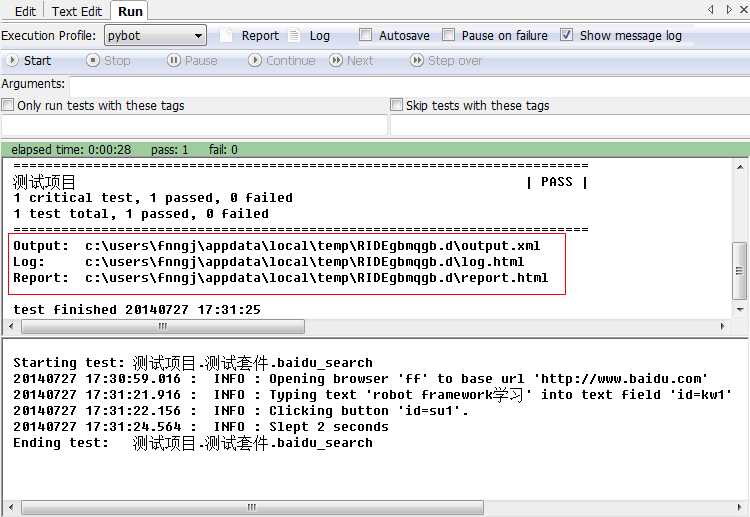Click the Continue icon
Image resolution: width=750 pixels, height=517 pixels.
(x=255, y=61)
